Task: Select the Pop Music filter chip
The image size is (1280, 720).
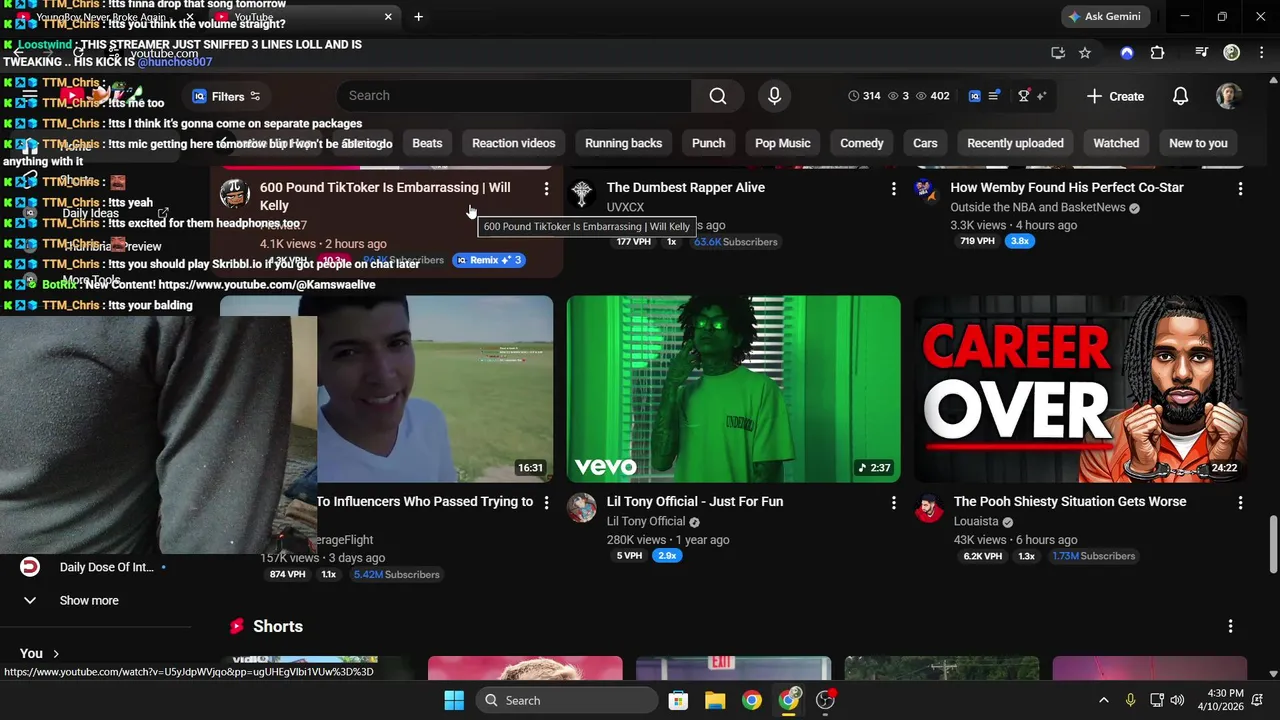Action: (x=782, y=143)
